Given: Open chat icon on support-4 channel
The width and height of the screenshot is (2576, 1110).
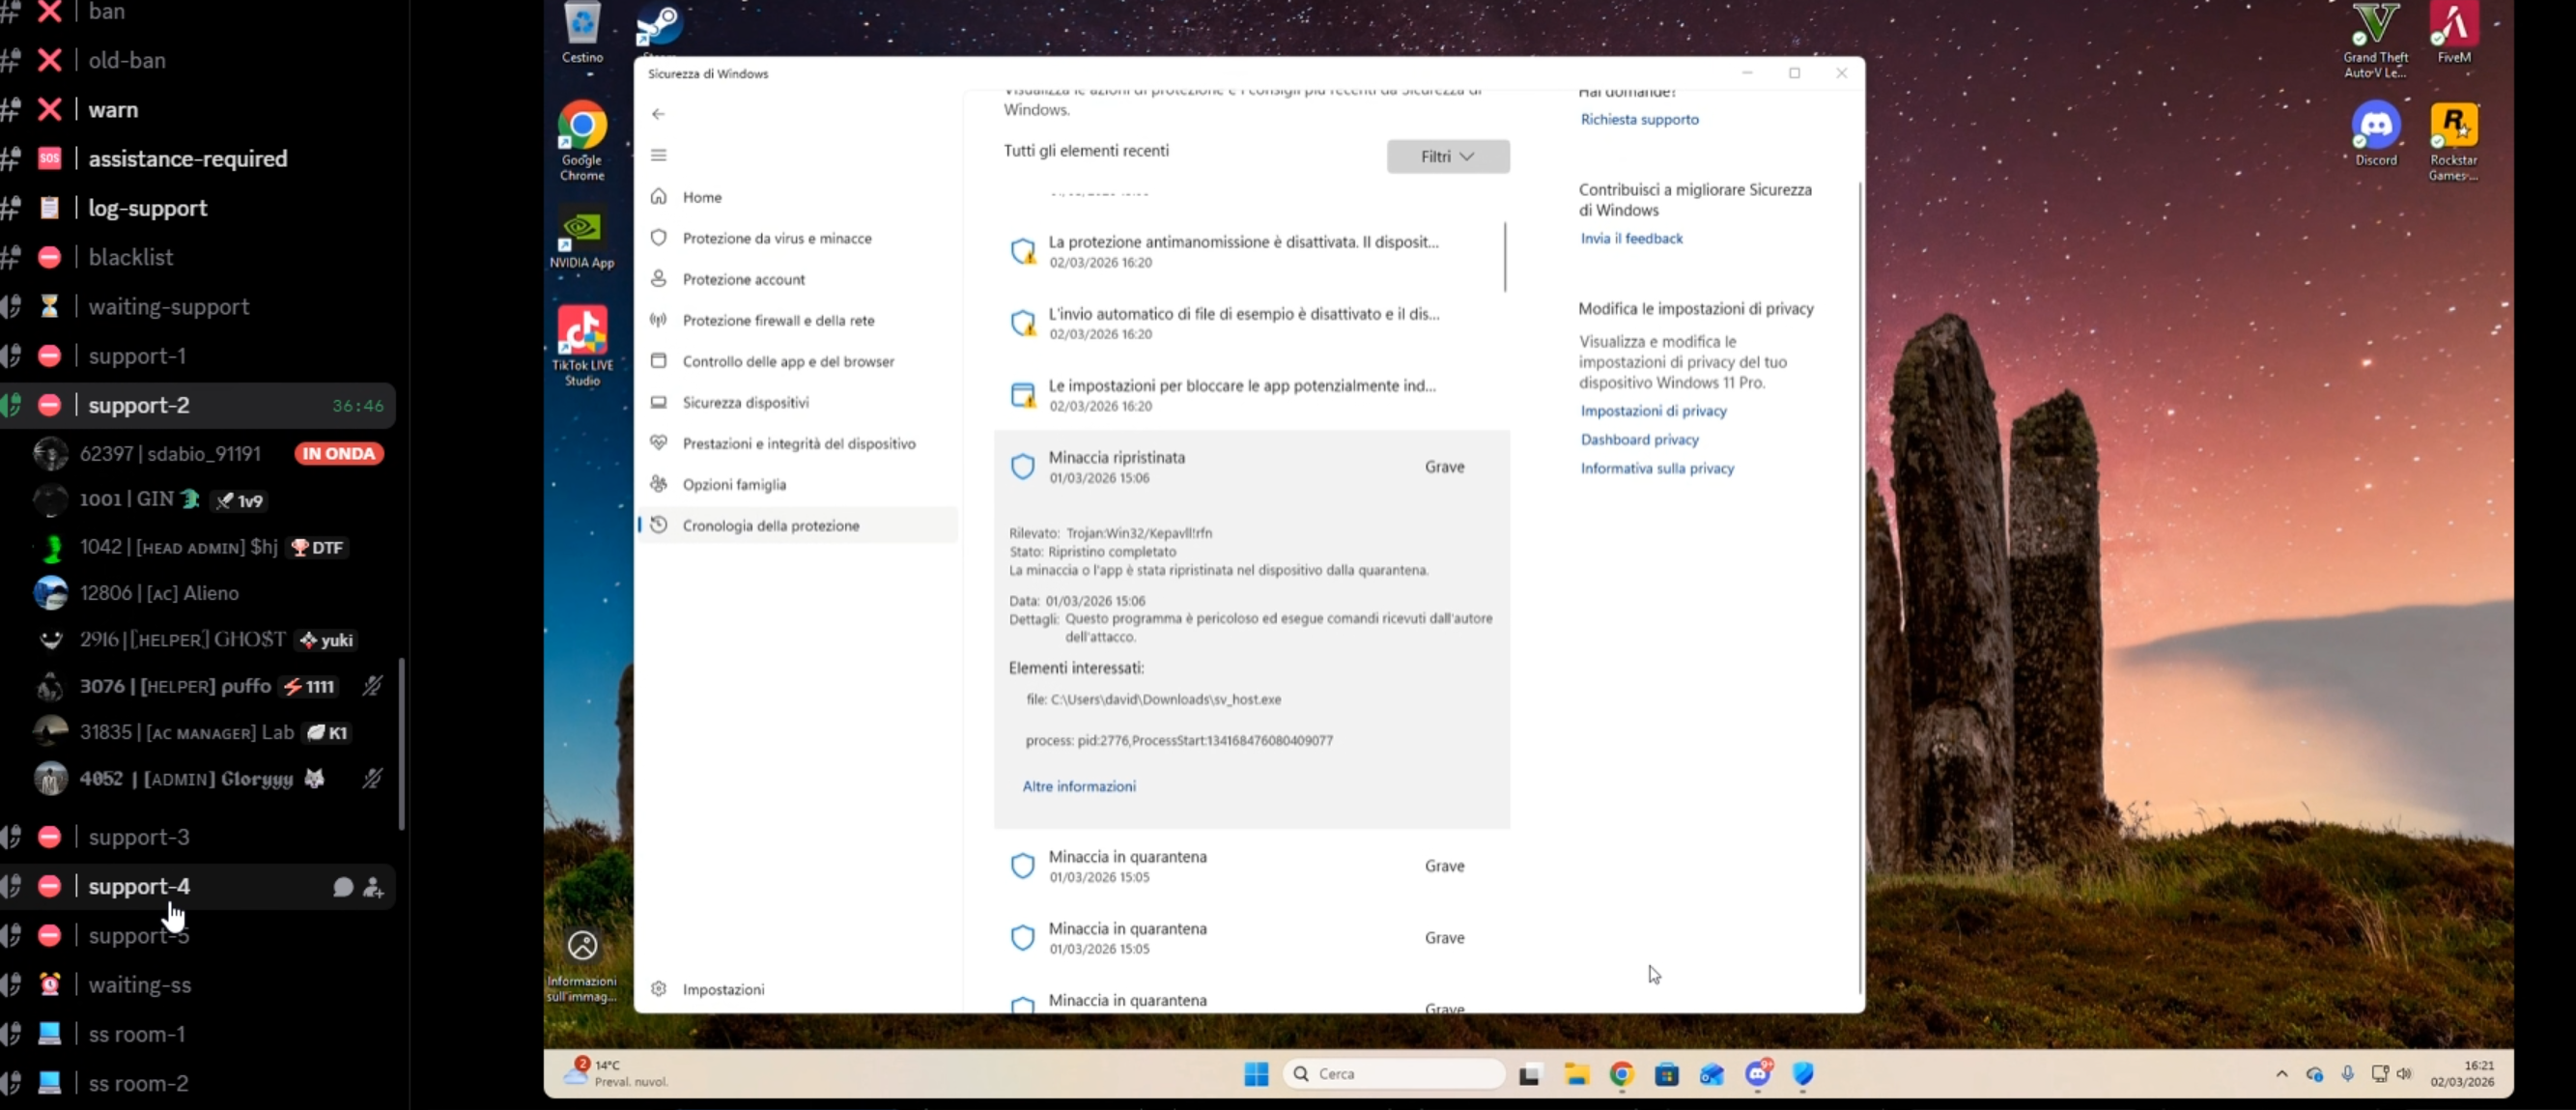Looking at the screenshot, I should [x=342, y=887].
